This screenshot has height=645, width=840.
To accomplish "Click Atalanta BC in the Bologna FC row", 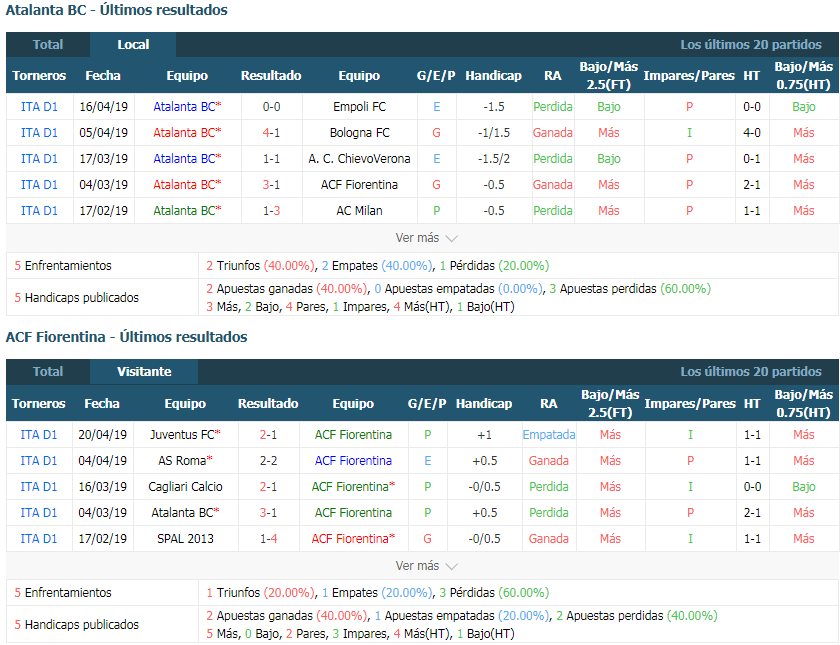I will pos(187,133).
